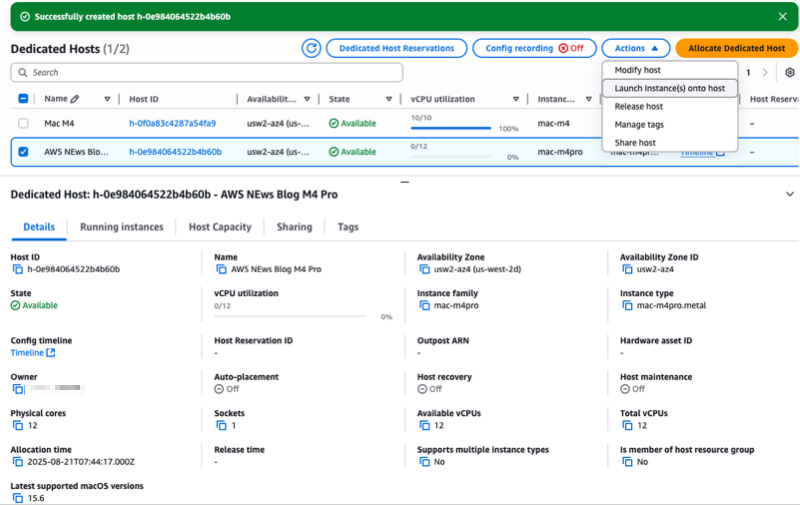
Task: Copy the Host ID value in Details
Action: [x=17, y=269]
